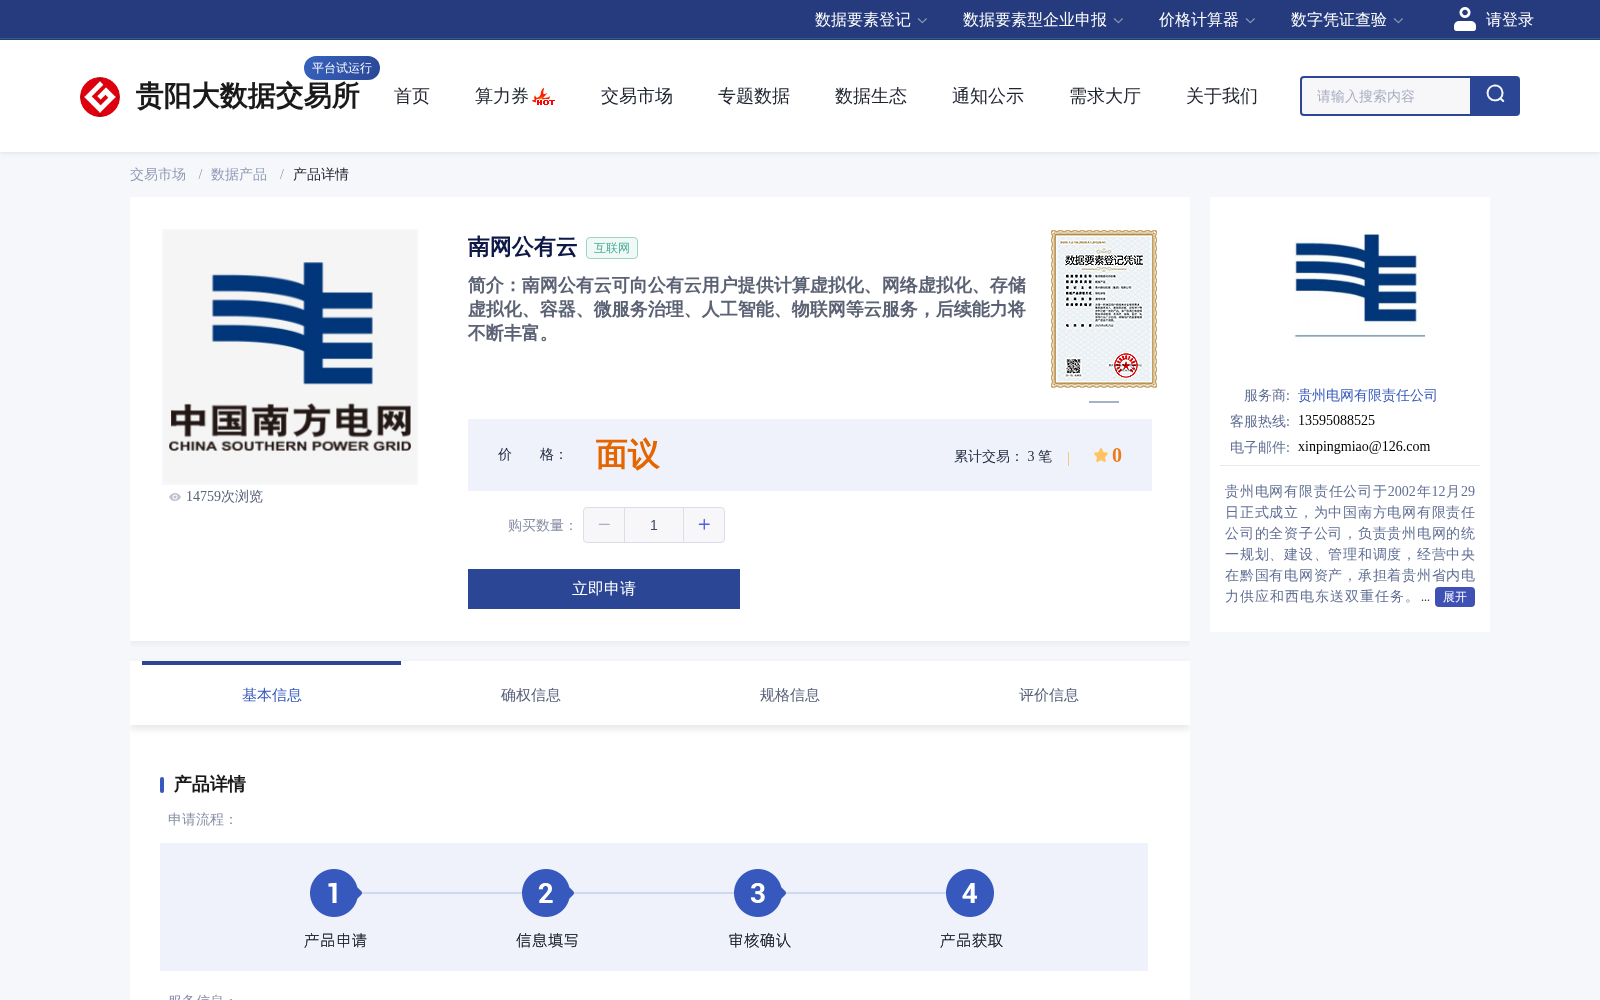
Task: Click the 立即申请 button
Action: pos(604,589)
